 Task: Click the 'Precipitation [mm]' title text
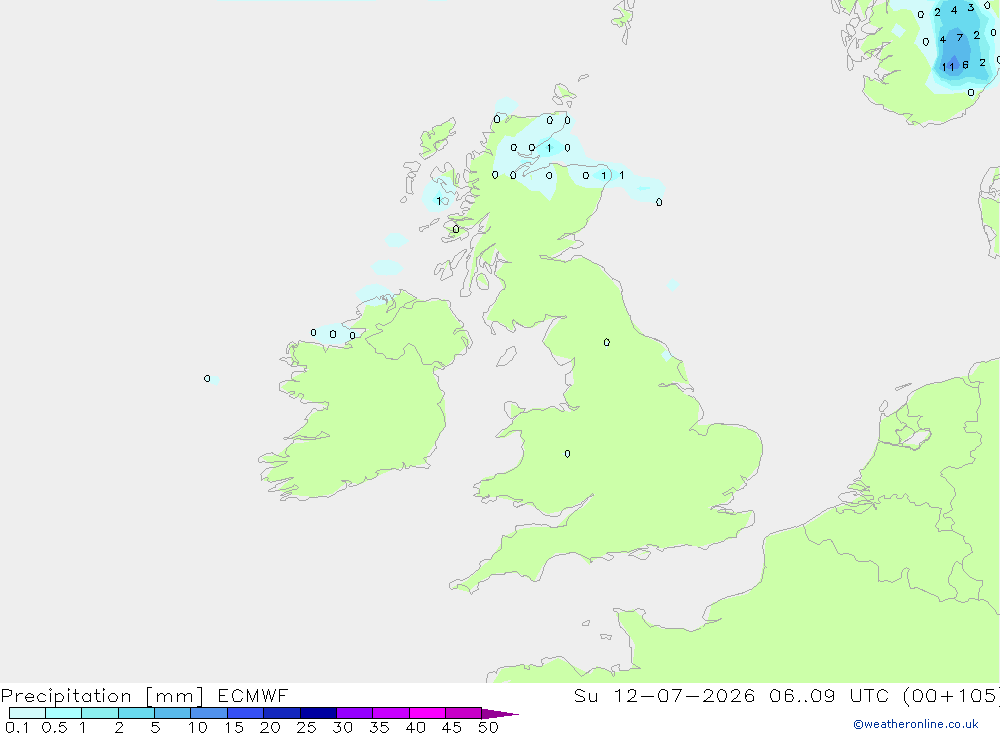click(103, 695)
